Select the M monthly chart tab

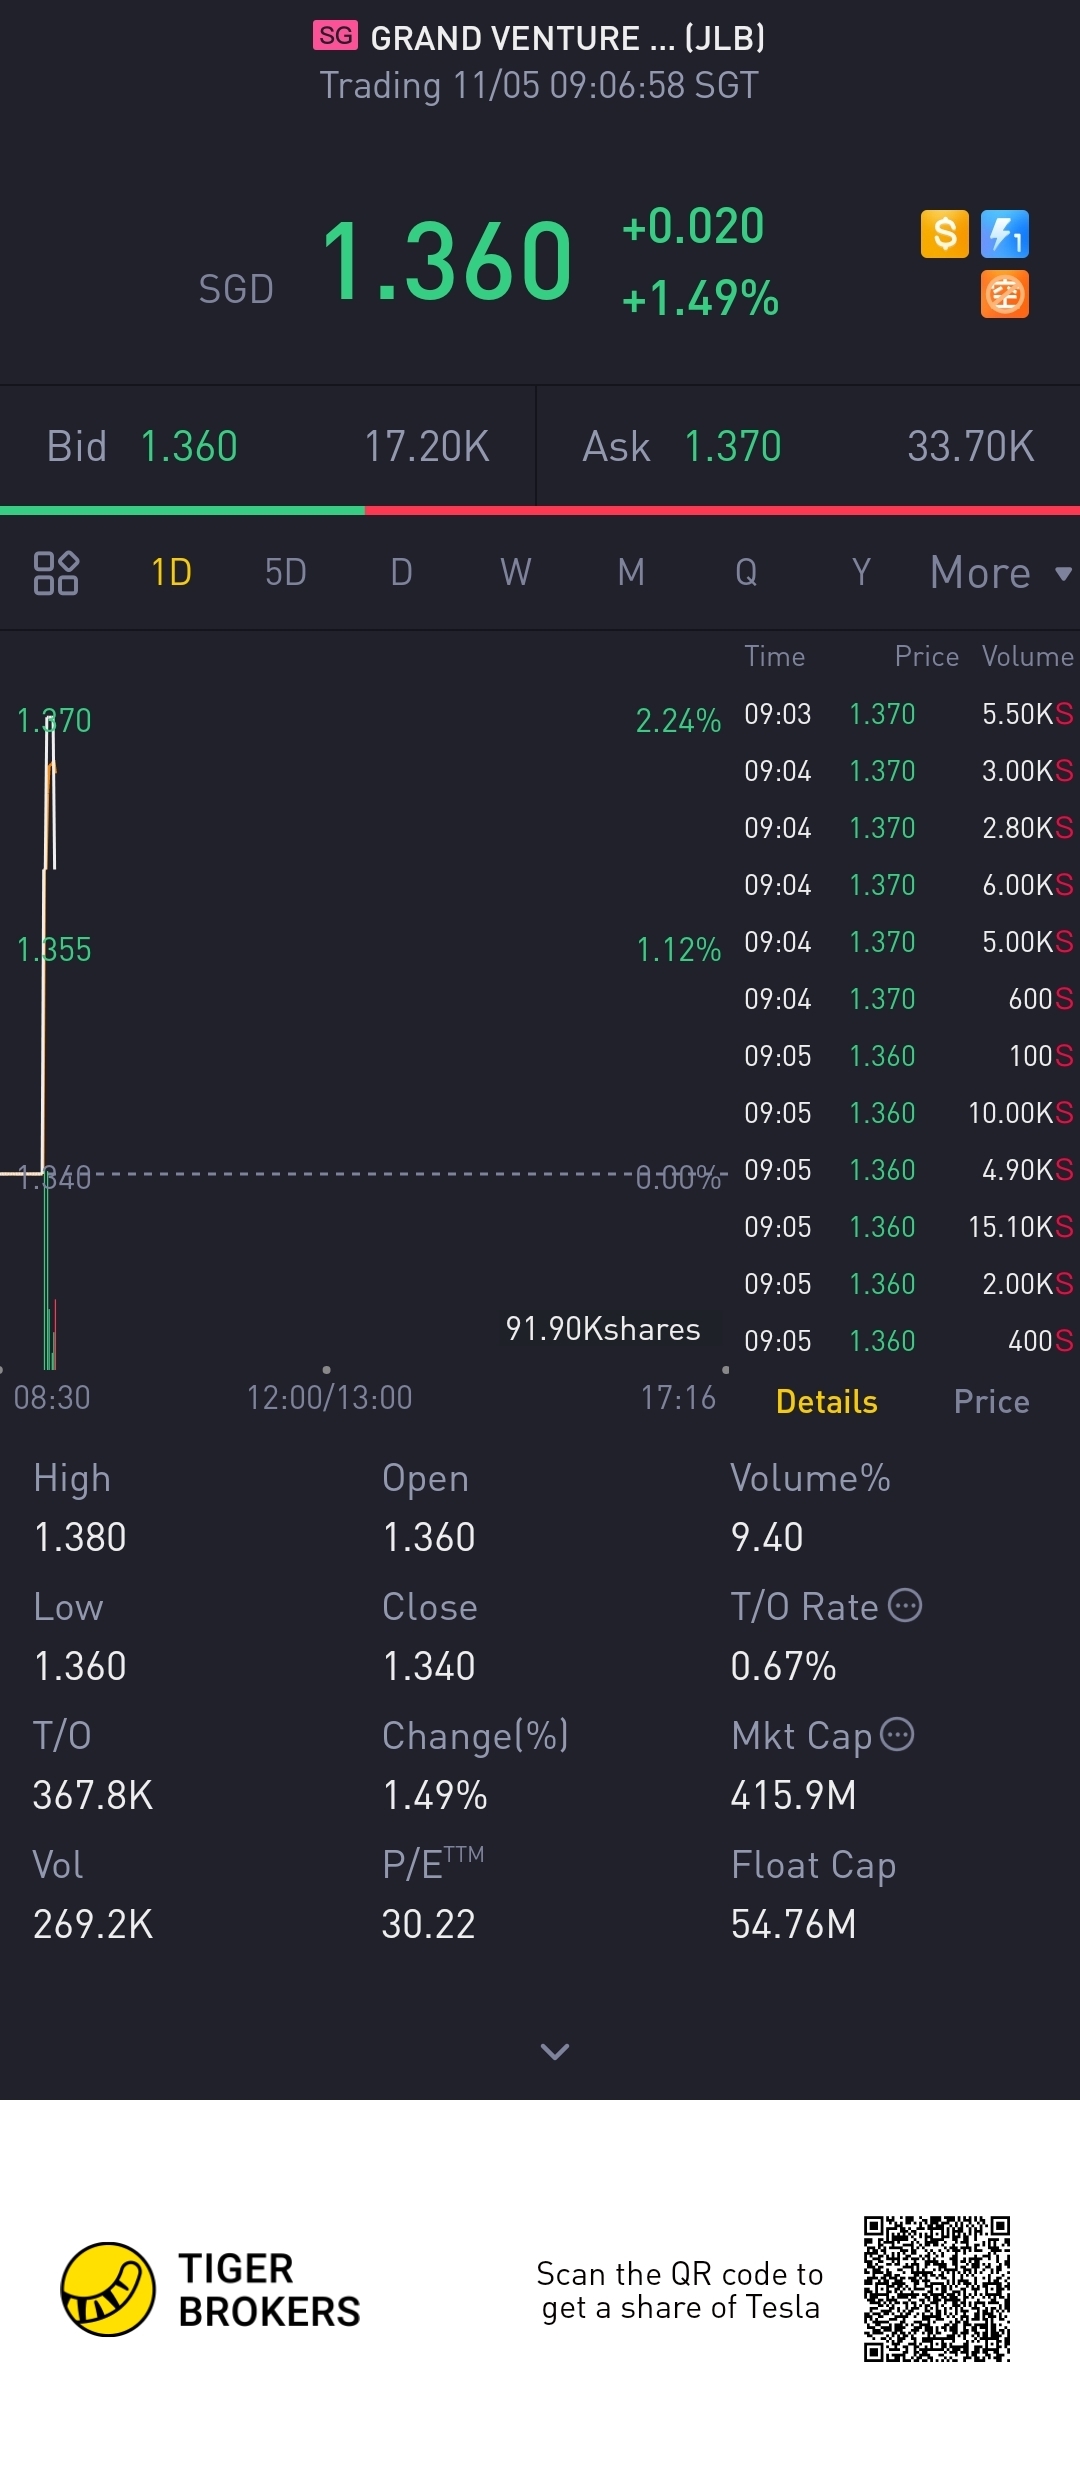[631, 573]
